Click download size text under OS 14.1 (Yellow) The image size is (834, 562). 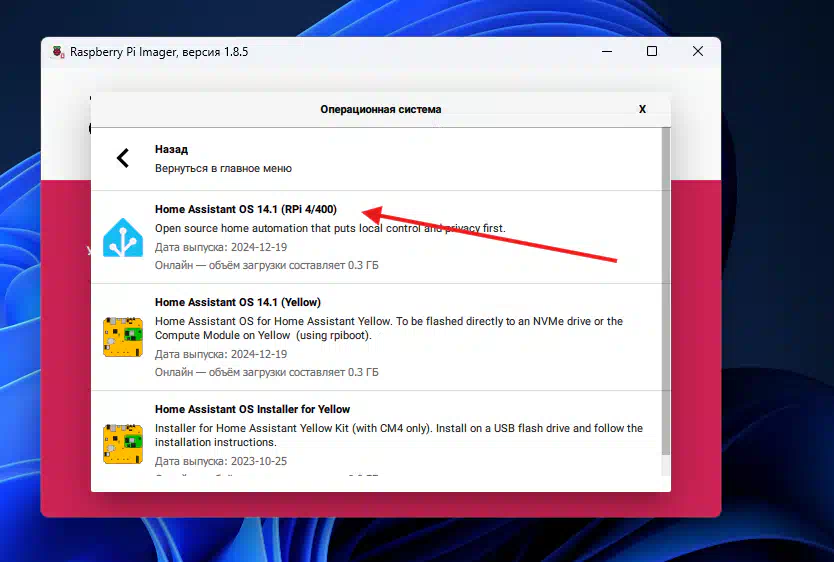tap(266, 372)
